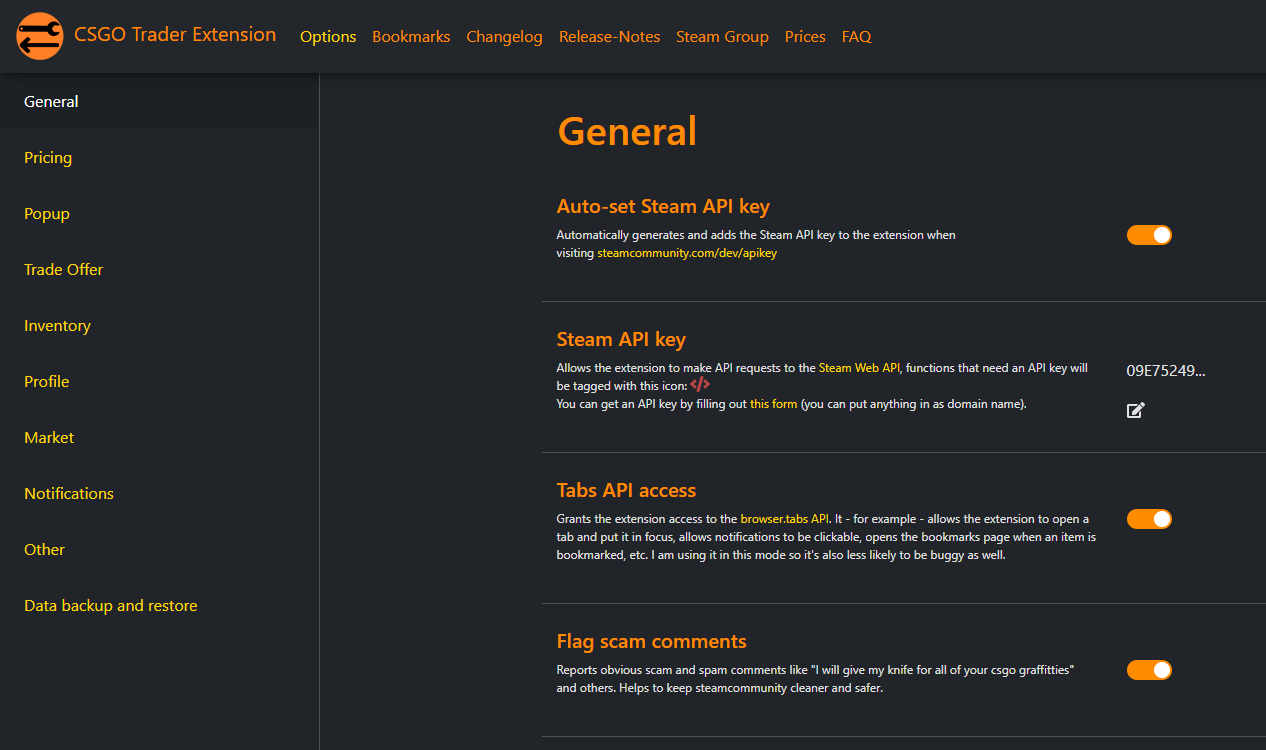Open Popup settings in sidebar
Screen dimensions: 1266x750
tap(159, 214)
